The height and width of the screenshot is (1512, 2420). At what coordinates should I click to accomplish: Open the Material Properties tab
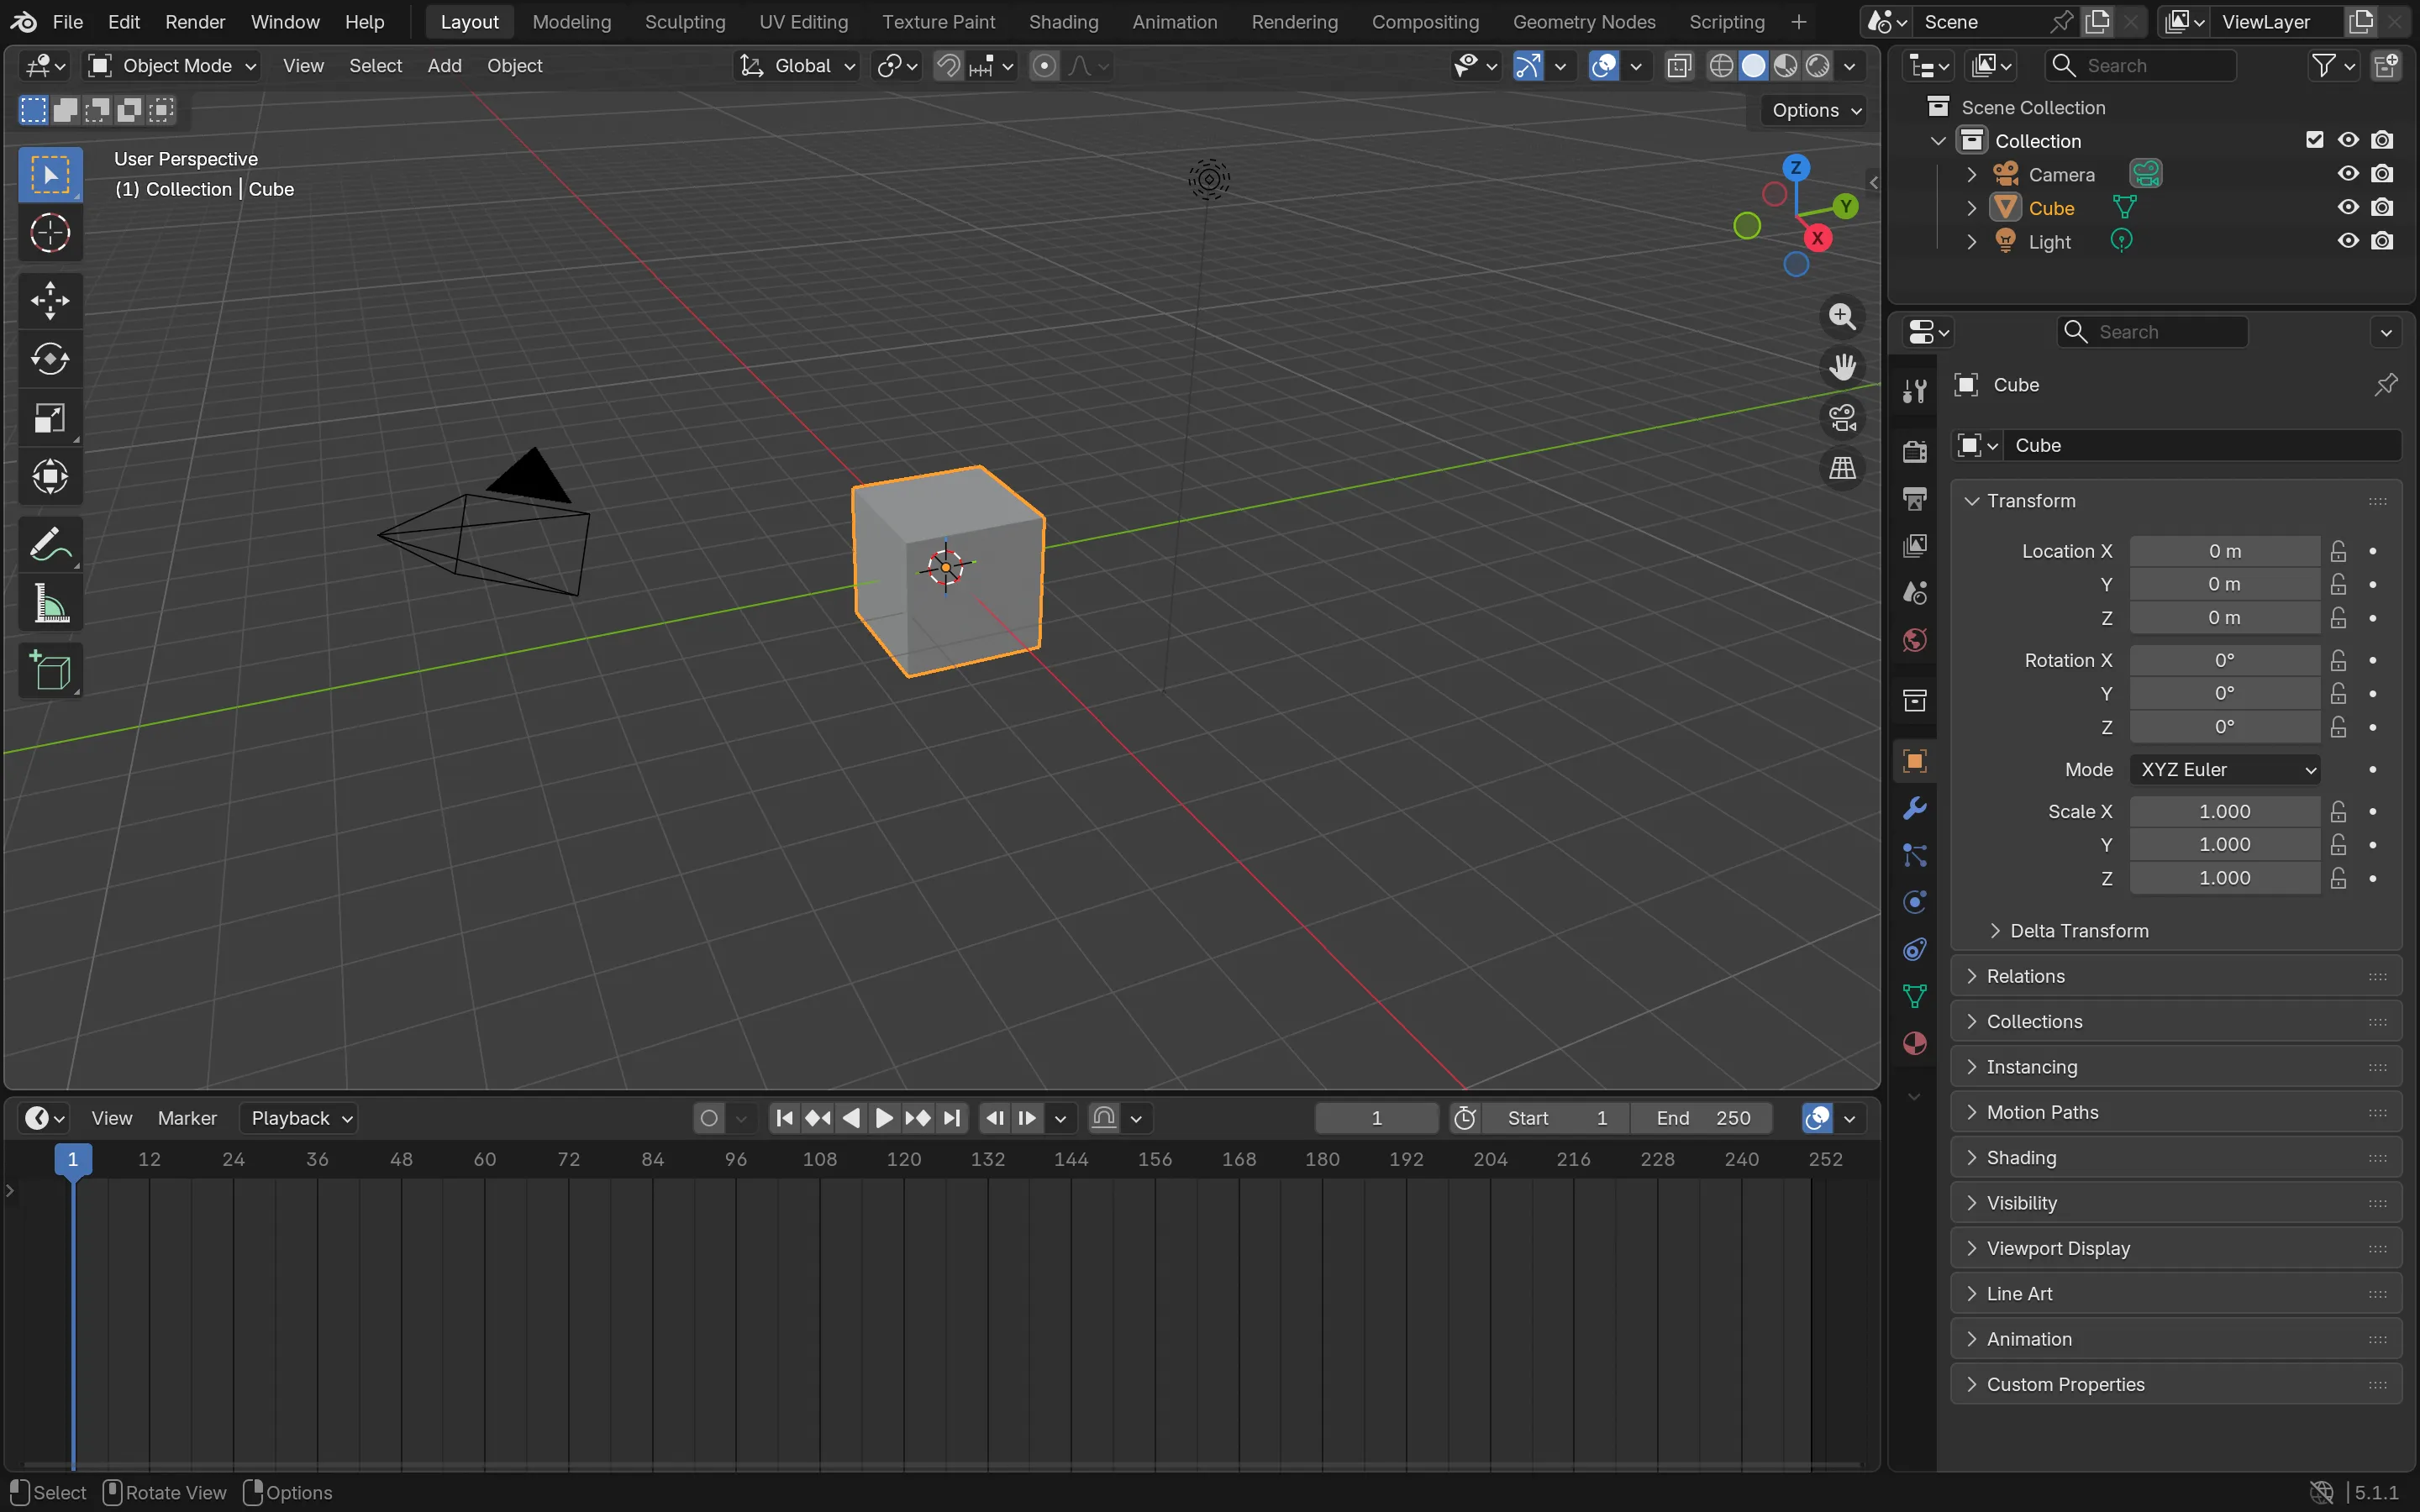point(1913,1043)
